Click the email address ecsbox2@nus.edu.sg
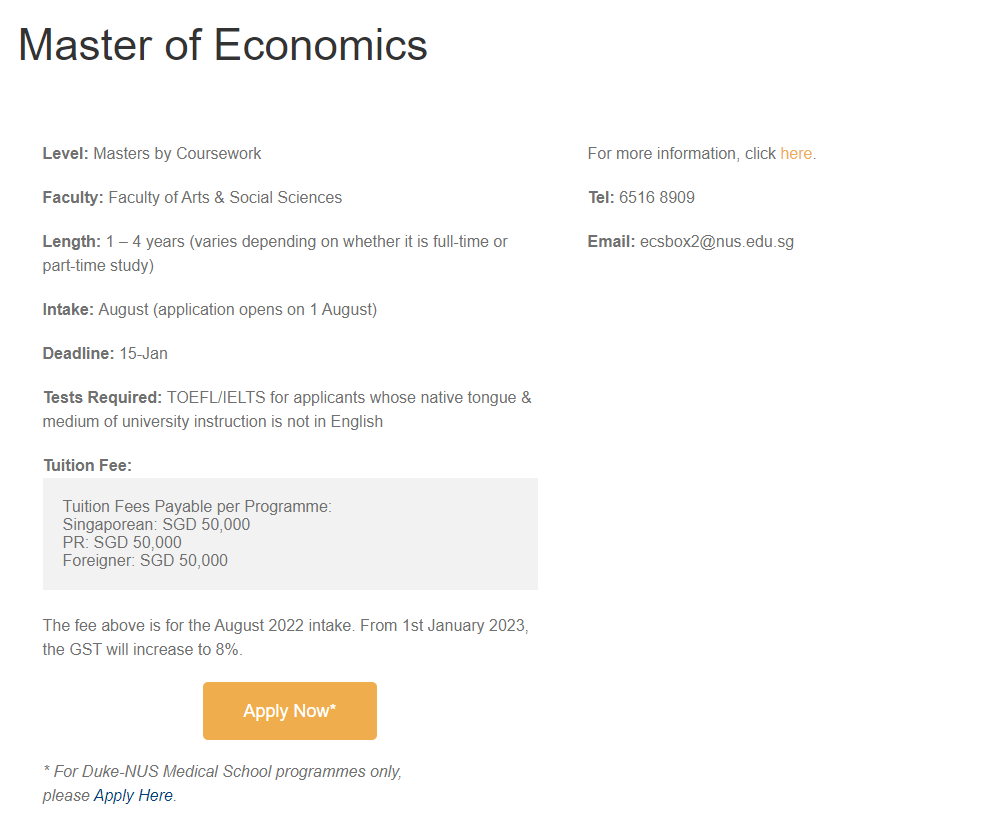This screenshot has height=831, width=986. click(717, 242)
